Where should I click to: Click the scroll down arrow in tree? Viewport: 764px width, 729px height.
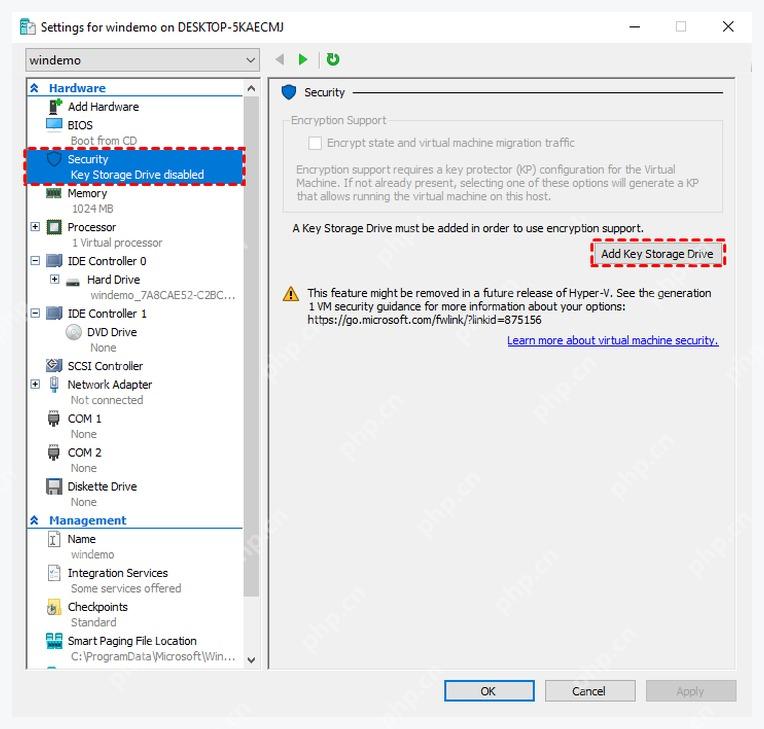tap(251, 660)
